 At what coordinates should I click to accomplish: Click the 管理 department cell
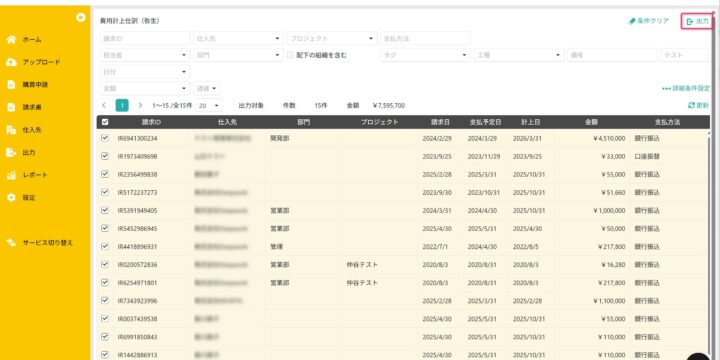click(276, 247)
